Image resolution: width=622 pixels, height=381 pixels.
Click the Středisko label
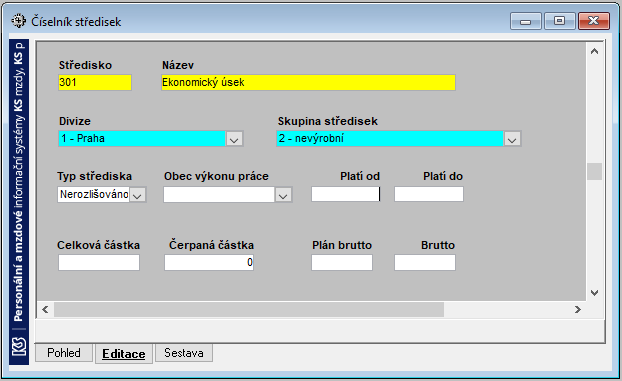click(x=85, y=65)
